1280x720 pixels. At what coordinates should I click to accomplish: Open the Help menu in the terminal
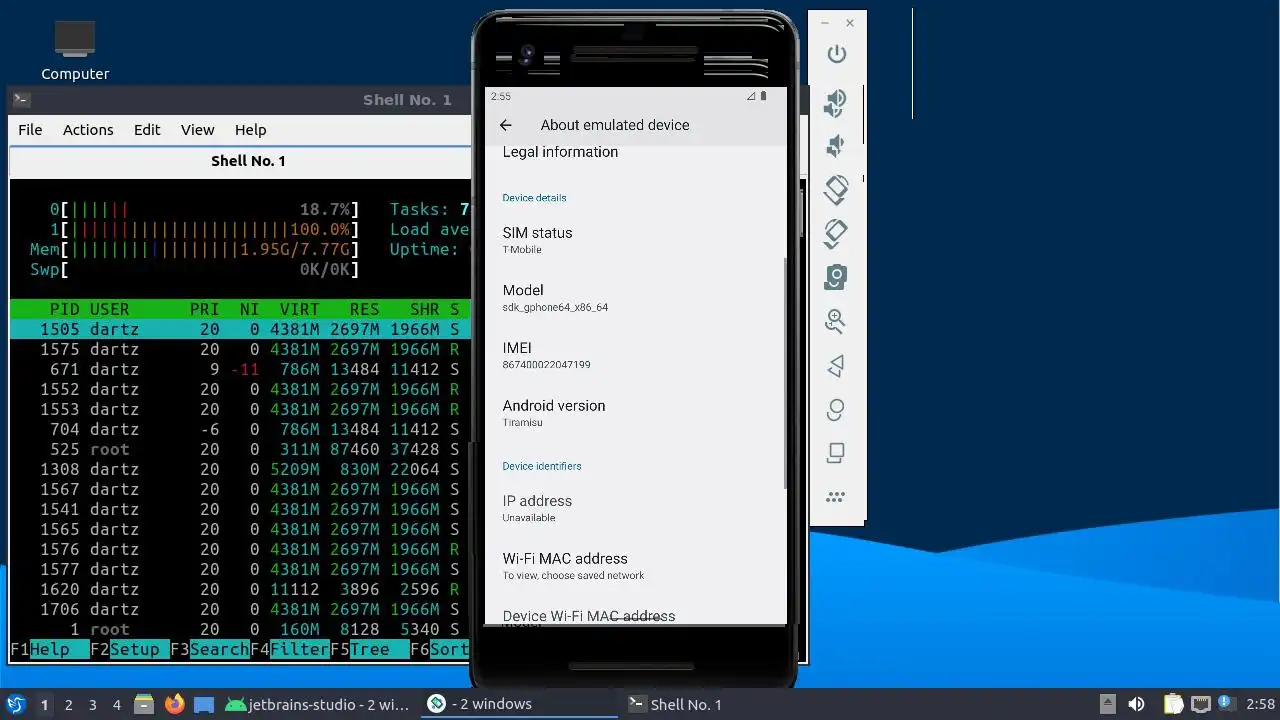point(250,130)
